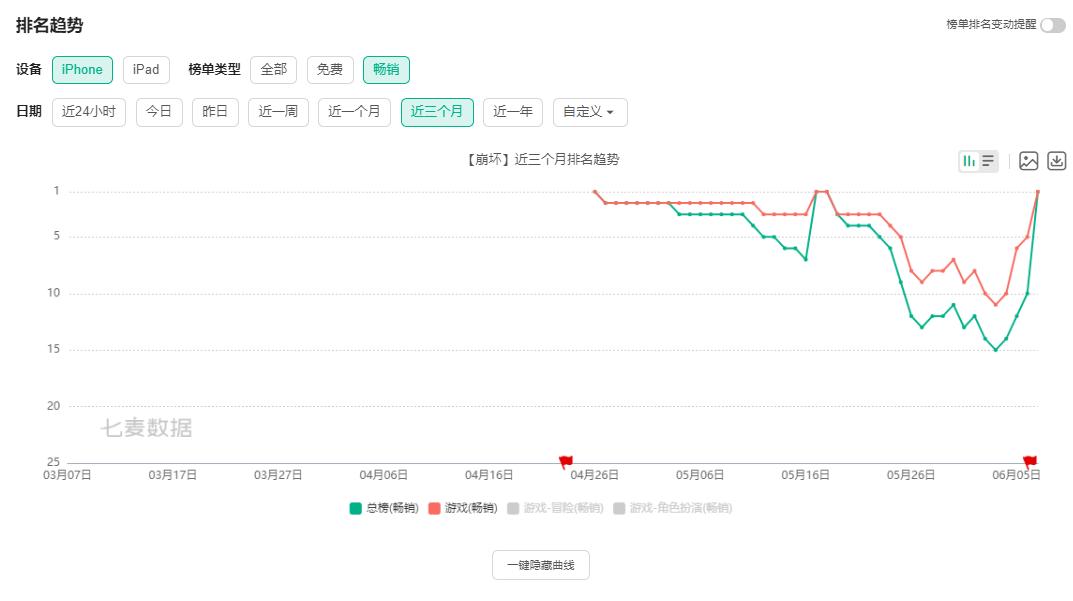Image resolution: width=1073 pixels, height=601 pixels.
Task: Open the 自定义 date dropdown
Action: pos(590,112)
